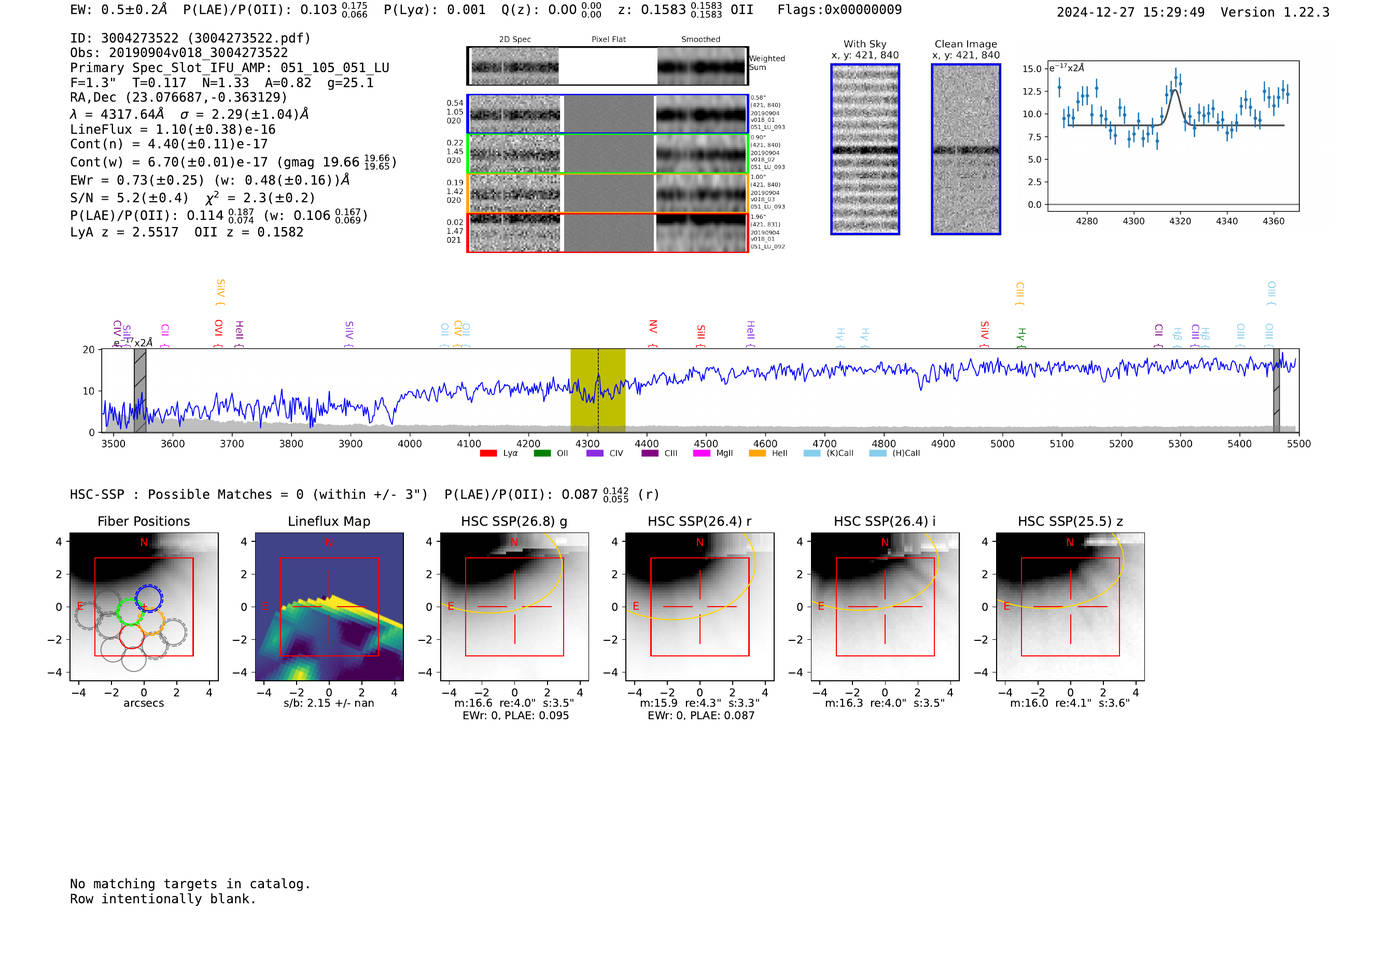Viewport: 1400px width, 953px height.
Task: Click the CIV purple legend swatch
Action: pos(595,453)
